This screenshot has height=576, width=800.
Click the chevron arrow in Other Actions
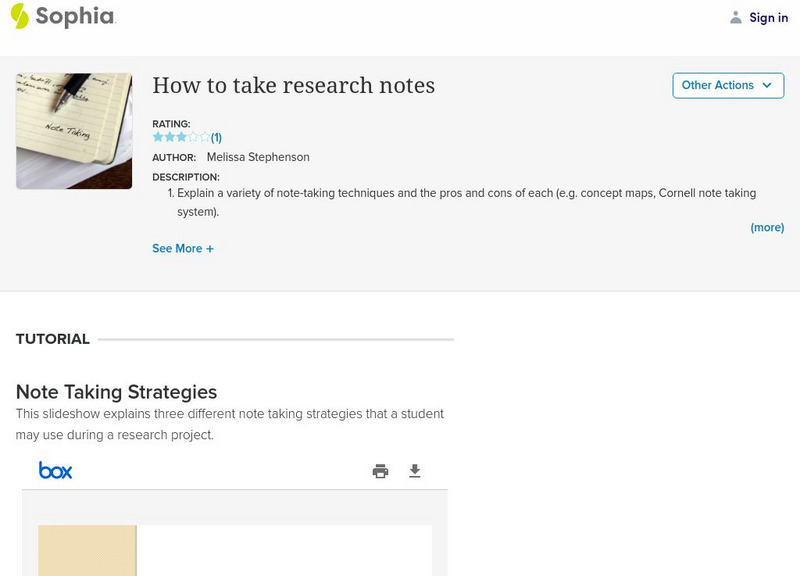coord(767,85)
